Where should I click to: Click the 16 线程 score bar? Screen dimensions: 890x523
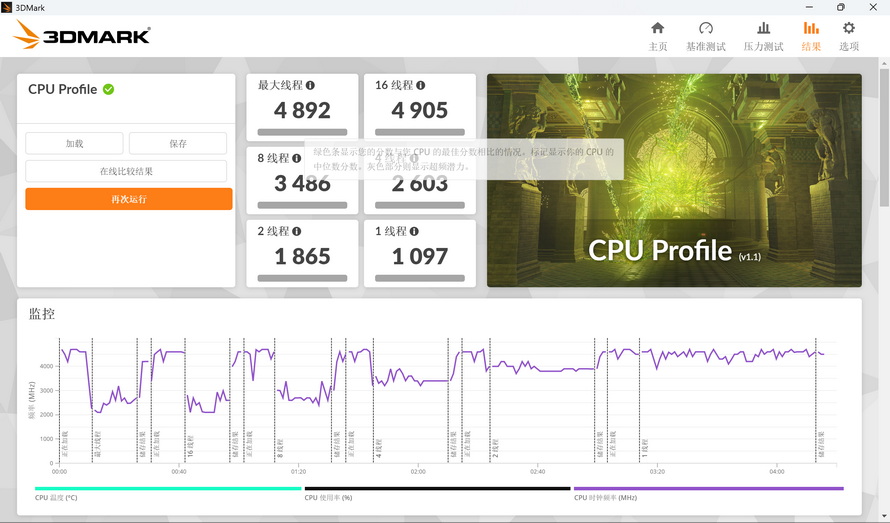[x=420, y=132]
